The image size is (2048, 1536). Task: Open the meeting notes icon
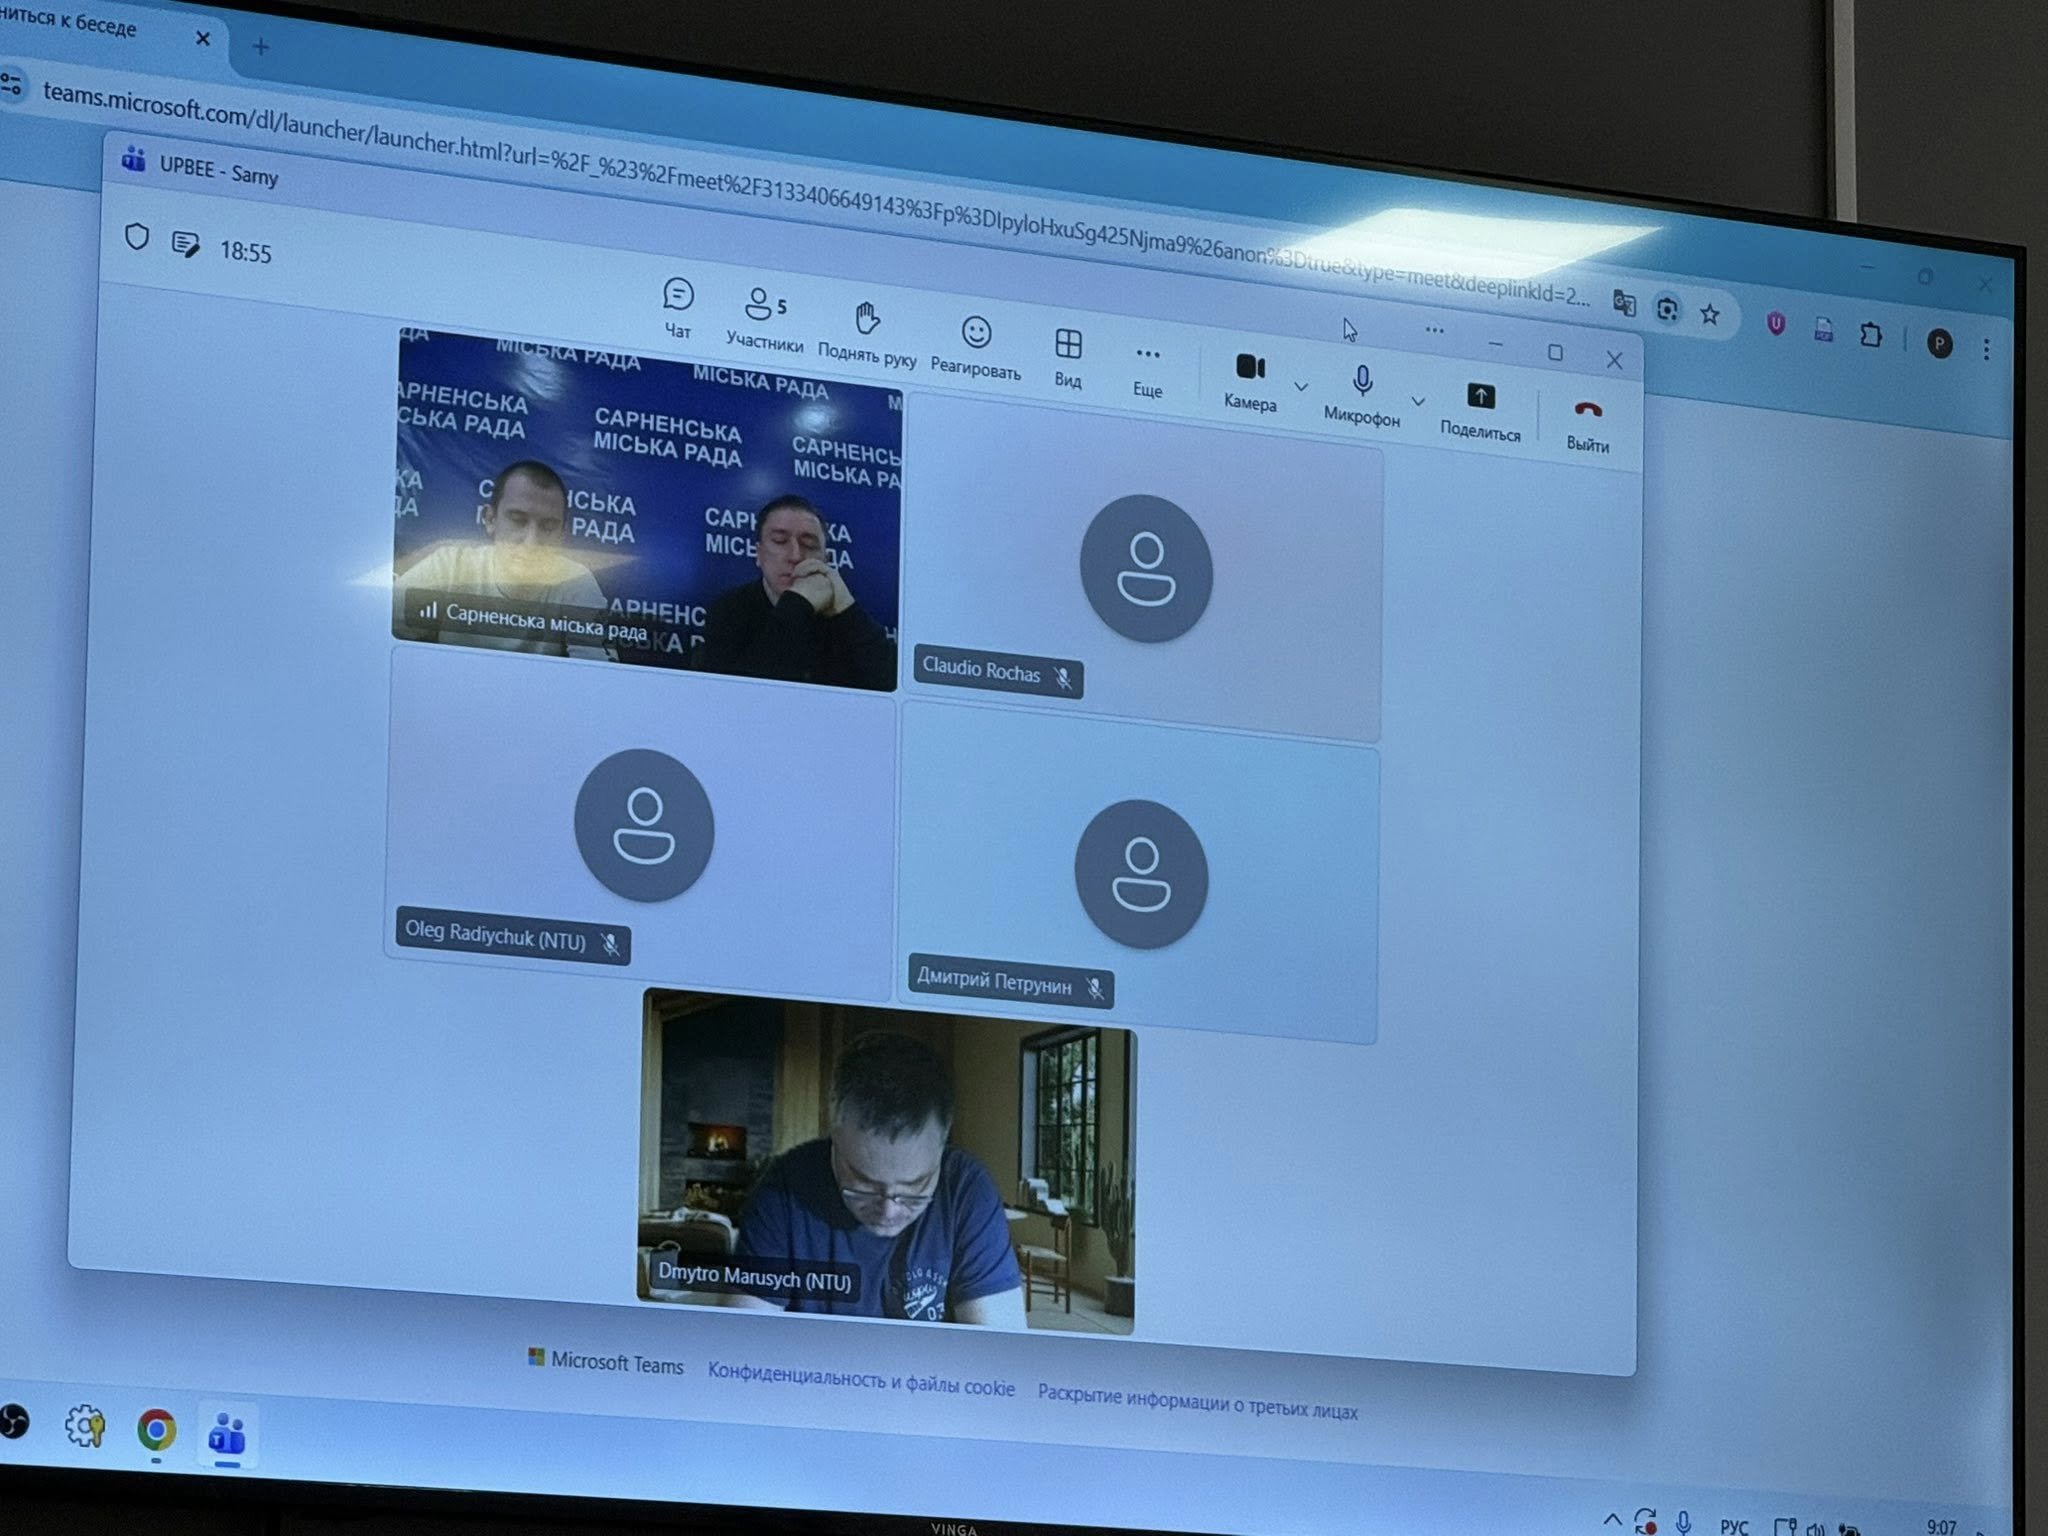(185, 244)
